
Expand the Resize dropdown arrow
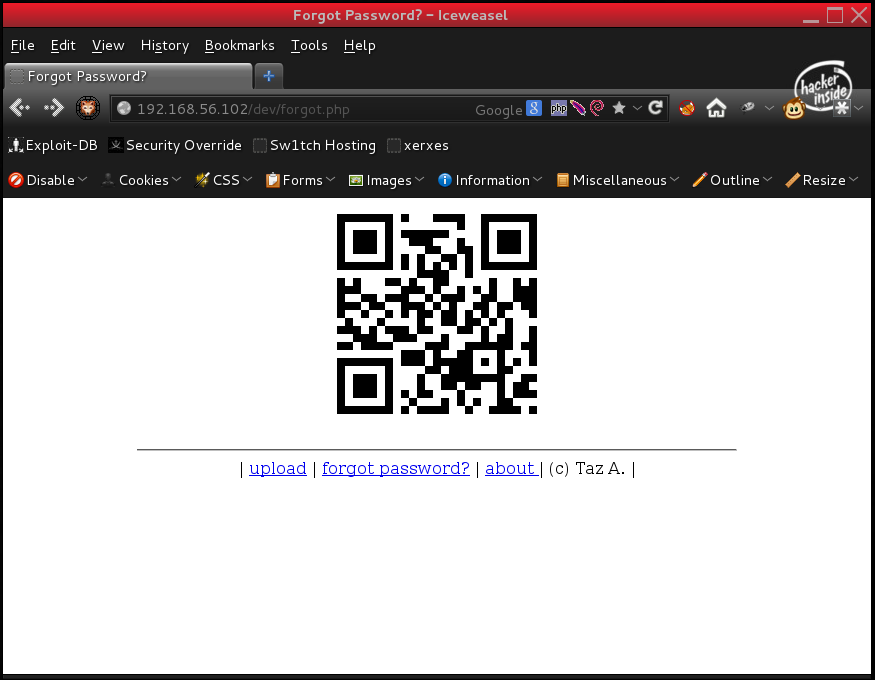pos(853,180)
